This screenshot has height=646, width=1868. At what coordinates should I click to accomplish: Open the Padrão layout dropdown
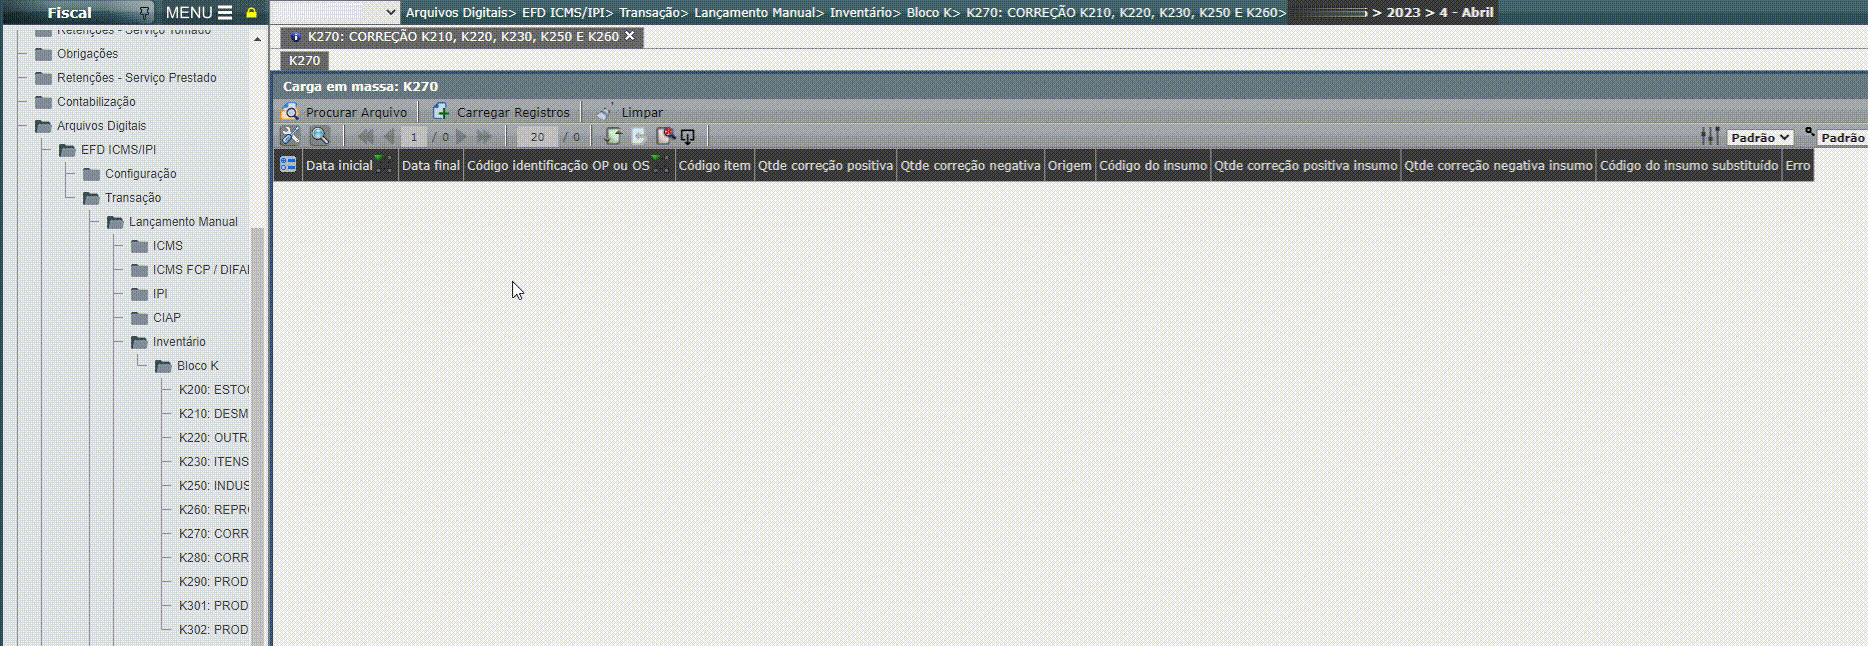coord(1760,138)
